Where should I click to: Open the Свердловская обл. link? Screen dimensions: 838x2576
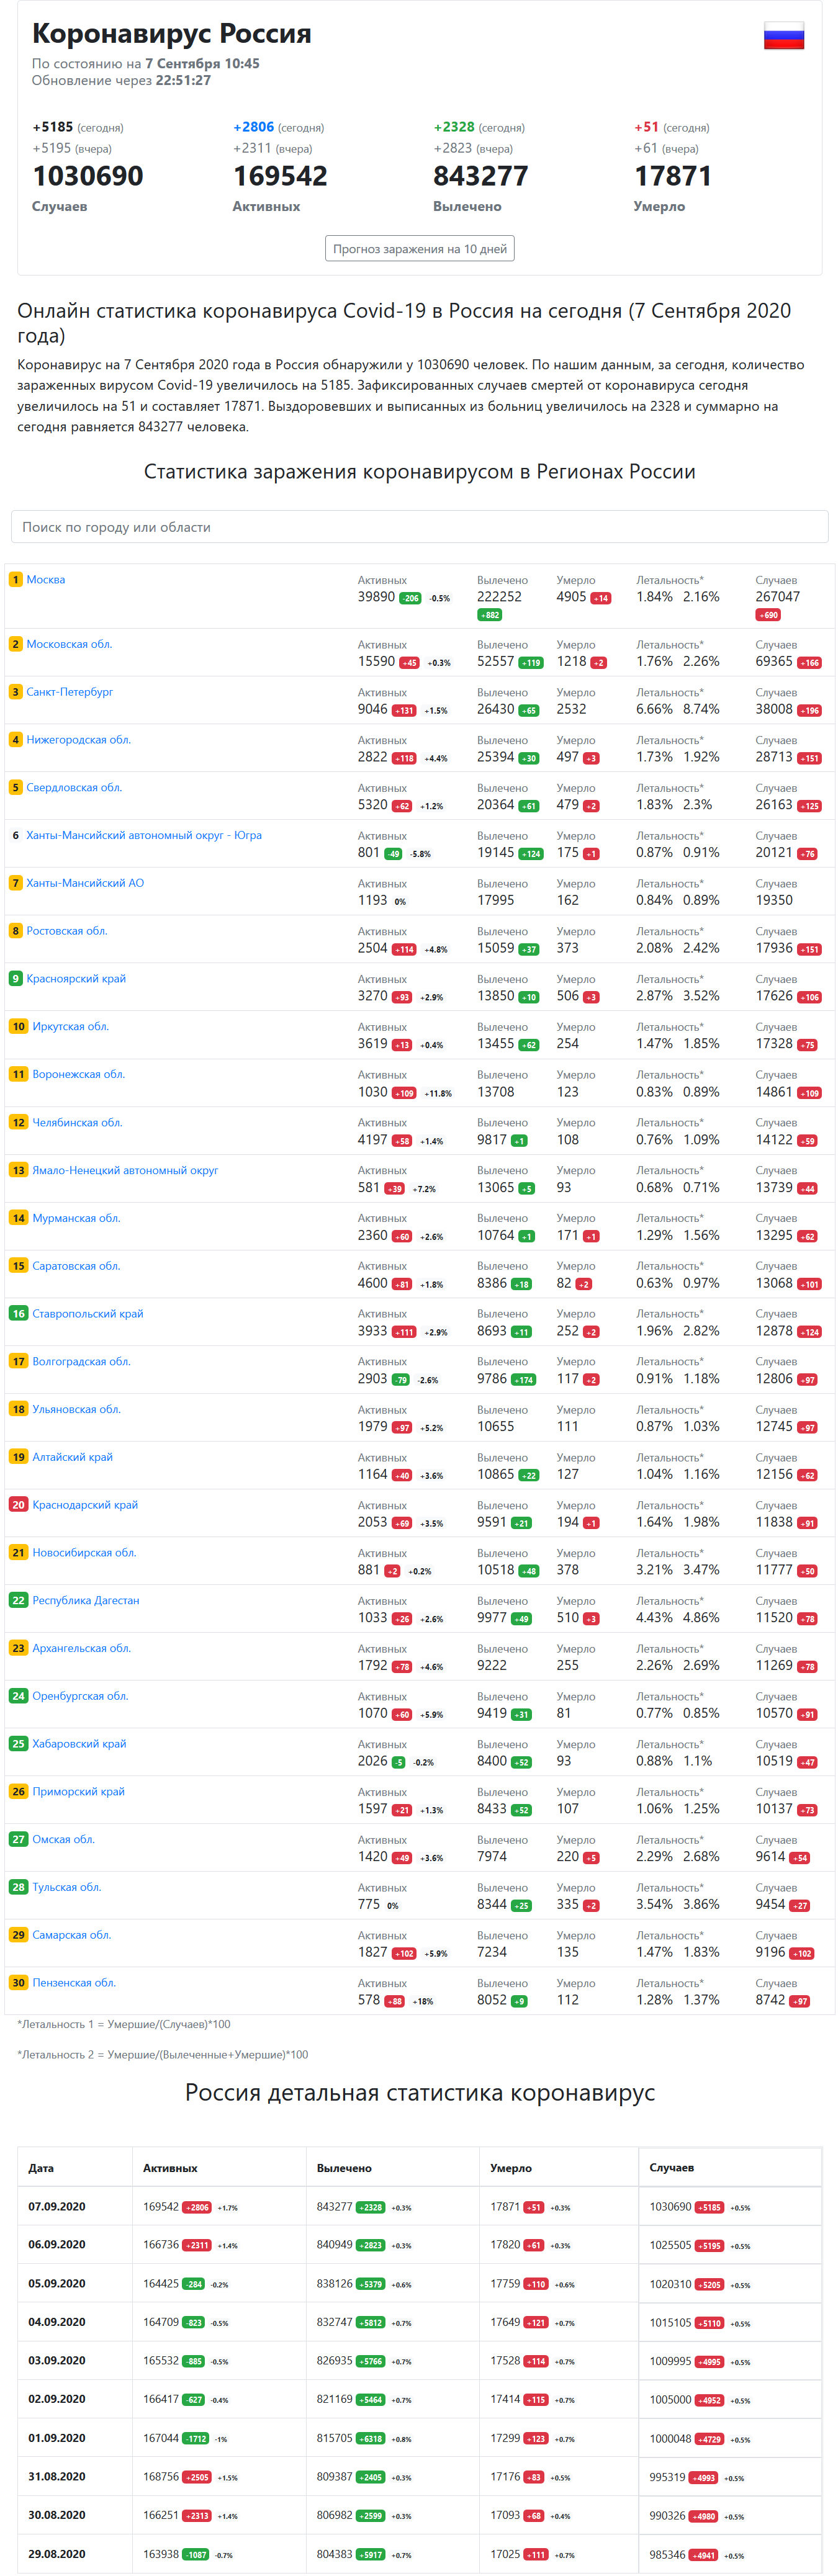click(x=74, y=788)
